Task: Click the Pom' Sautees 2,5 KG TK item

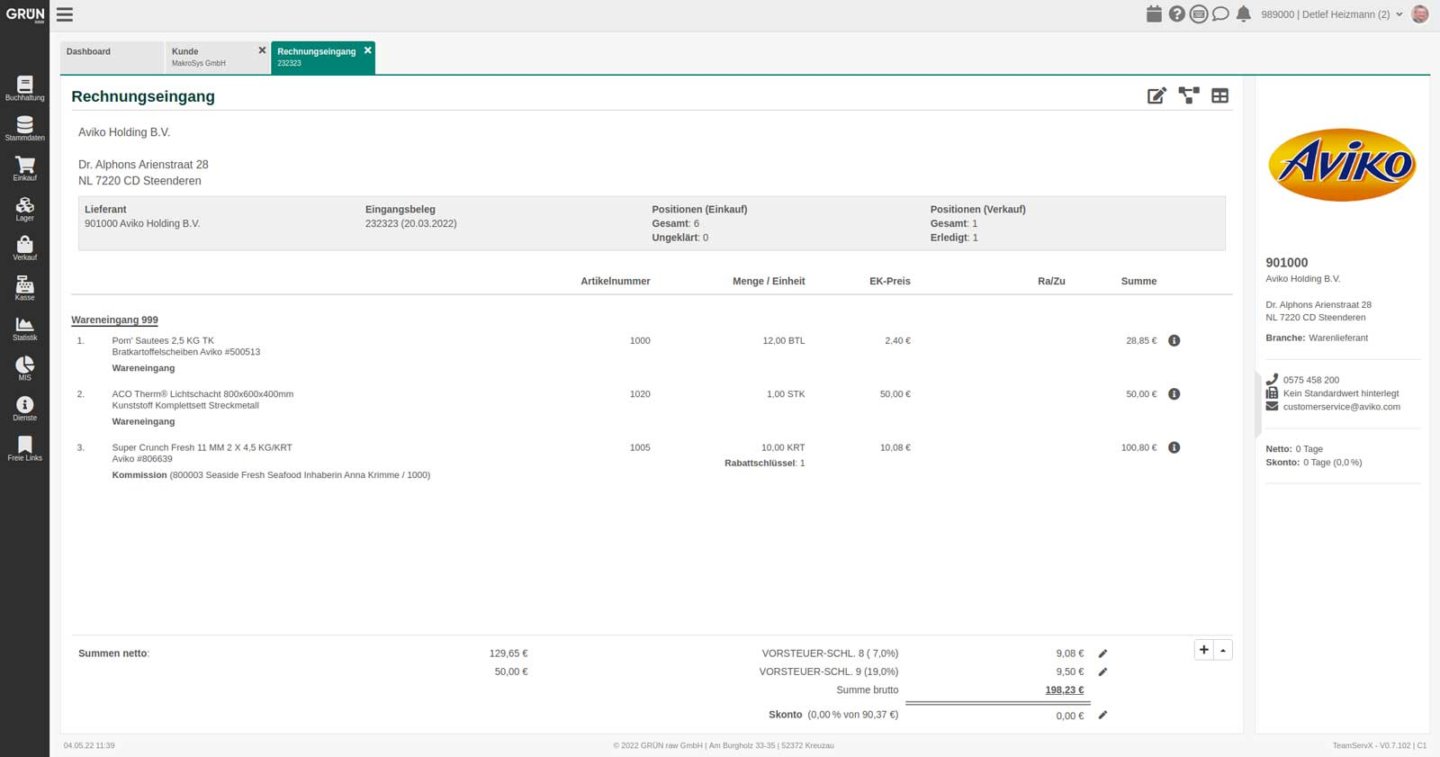Action: (x=163, y=341)
